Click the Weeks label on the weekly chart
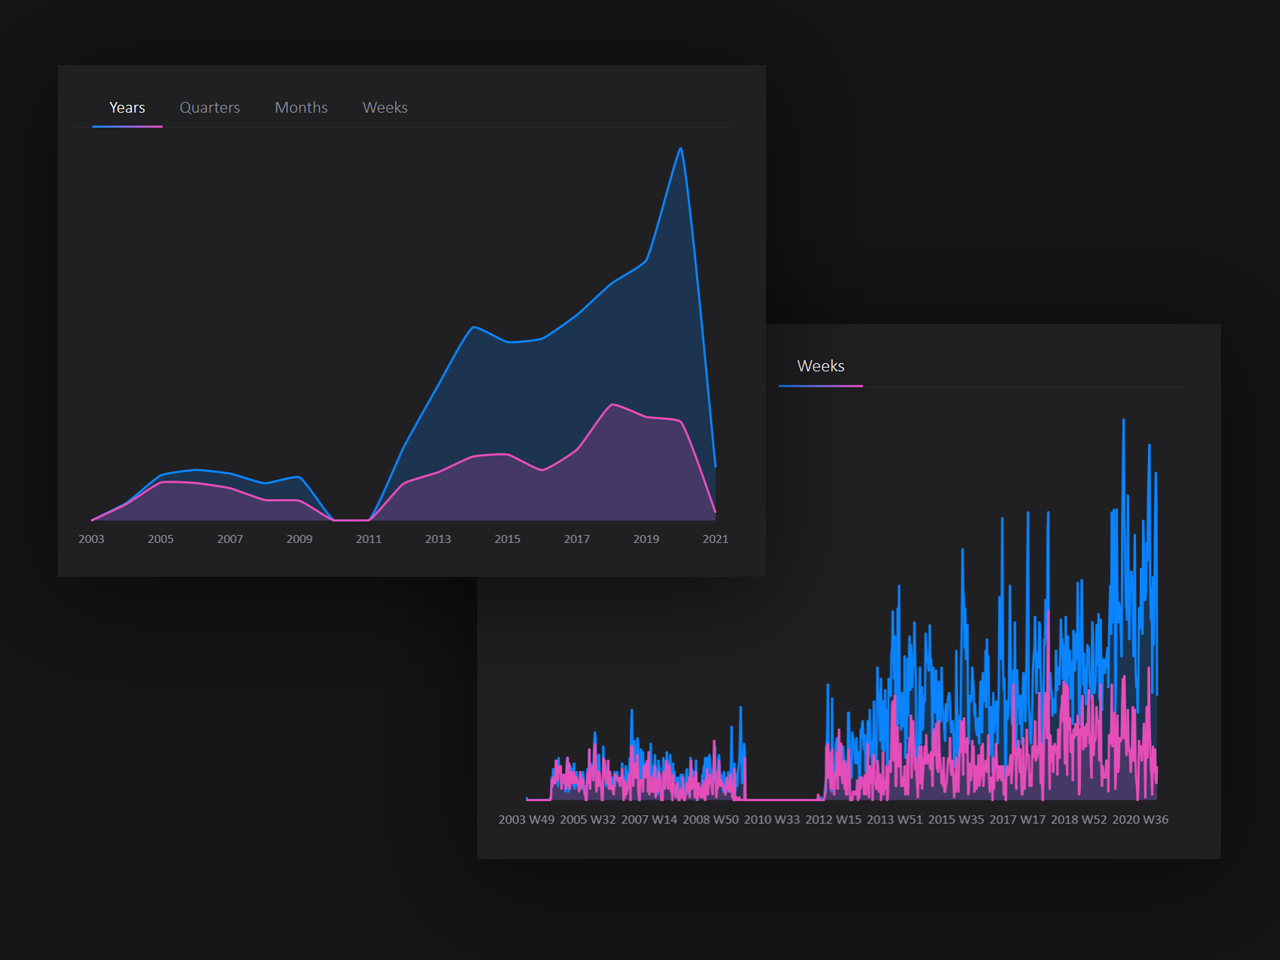1280x960 pixels. coord(820,366)
